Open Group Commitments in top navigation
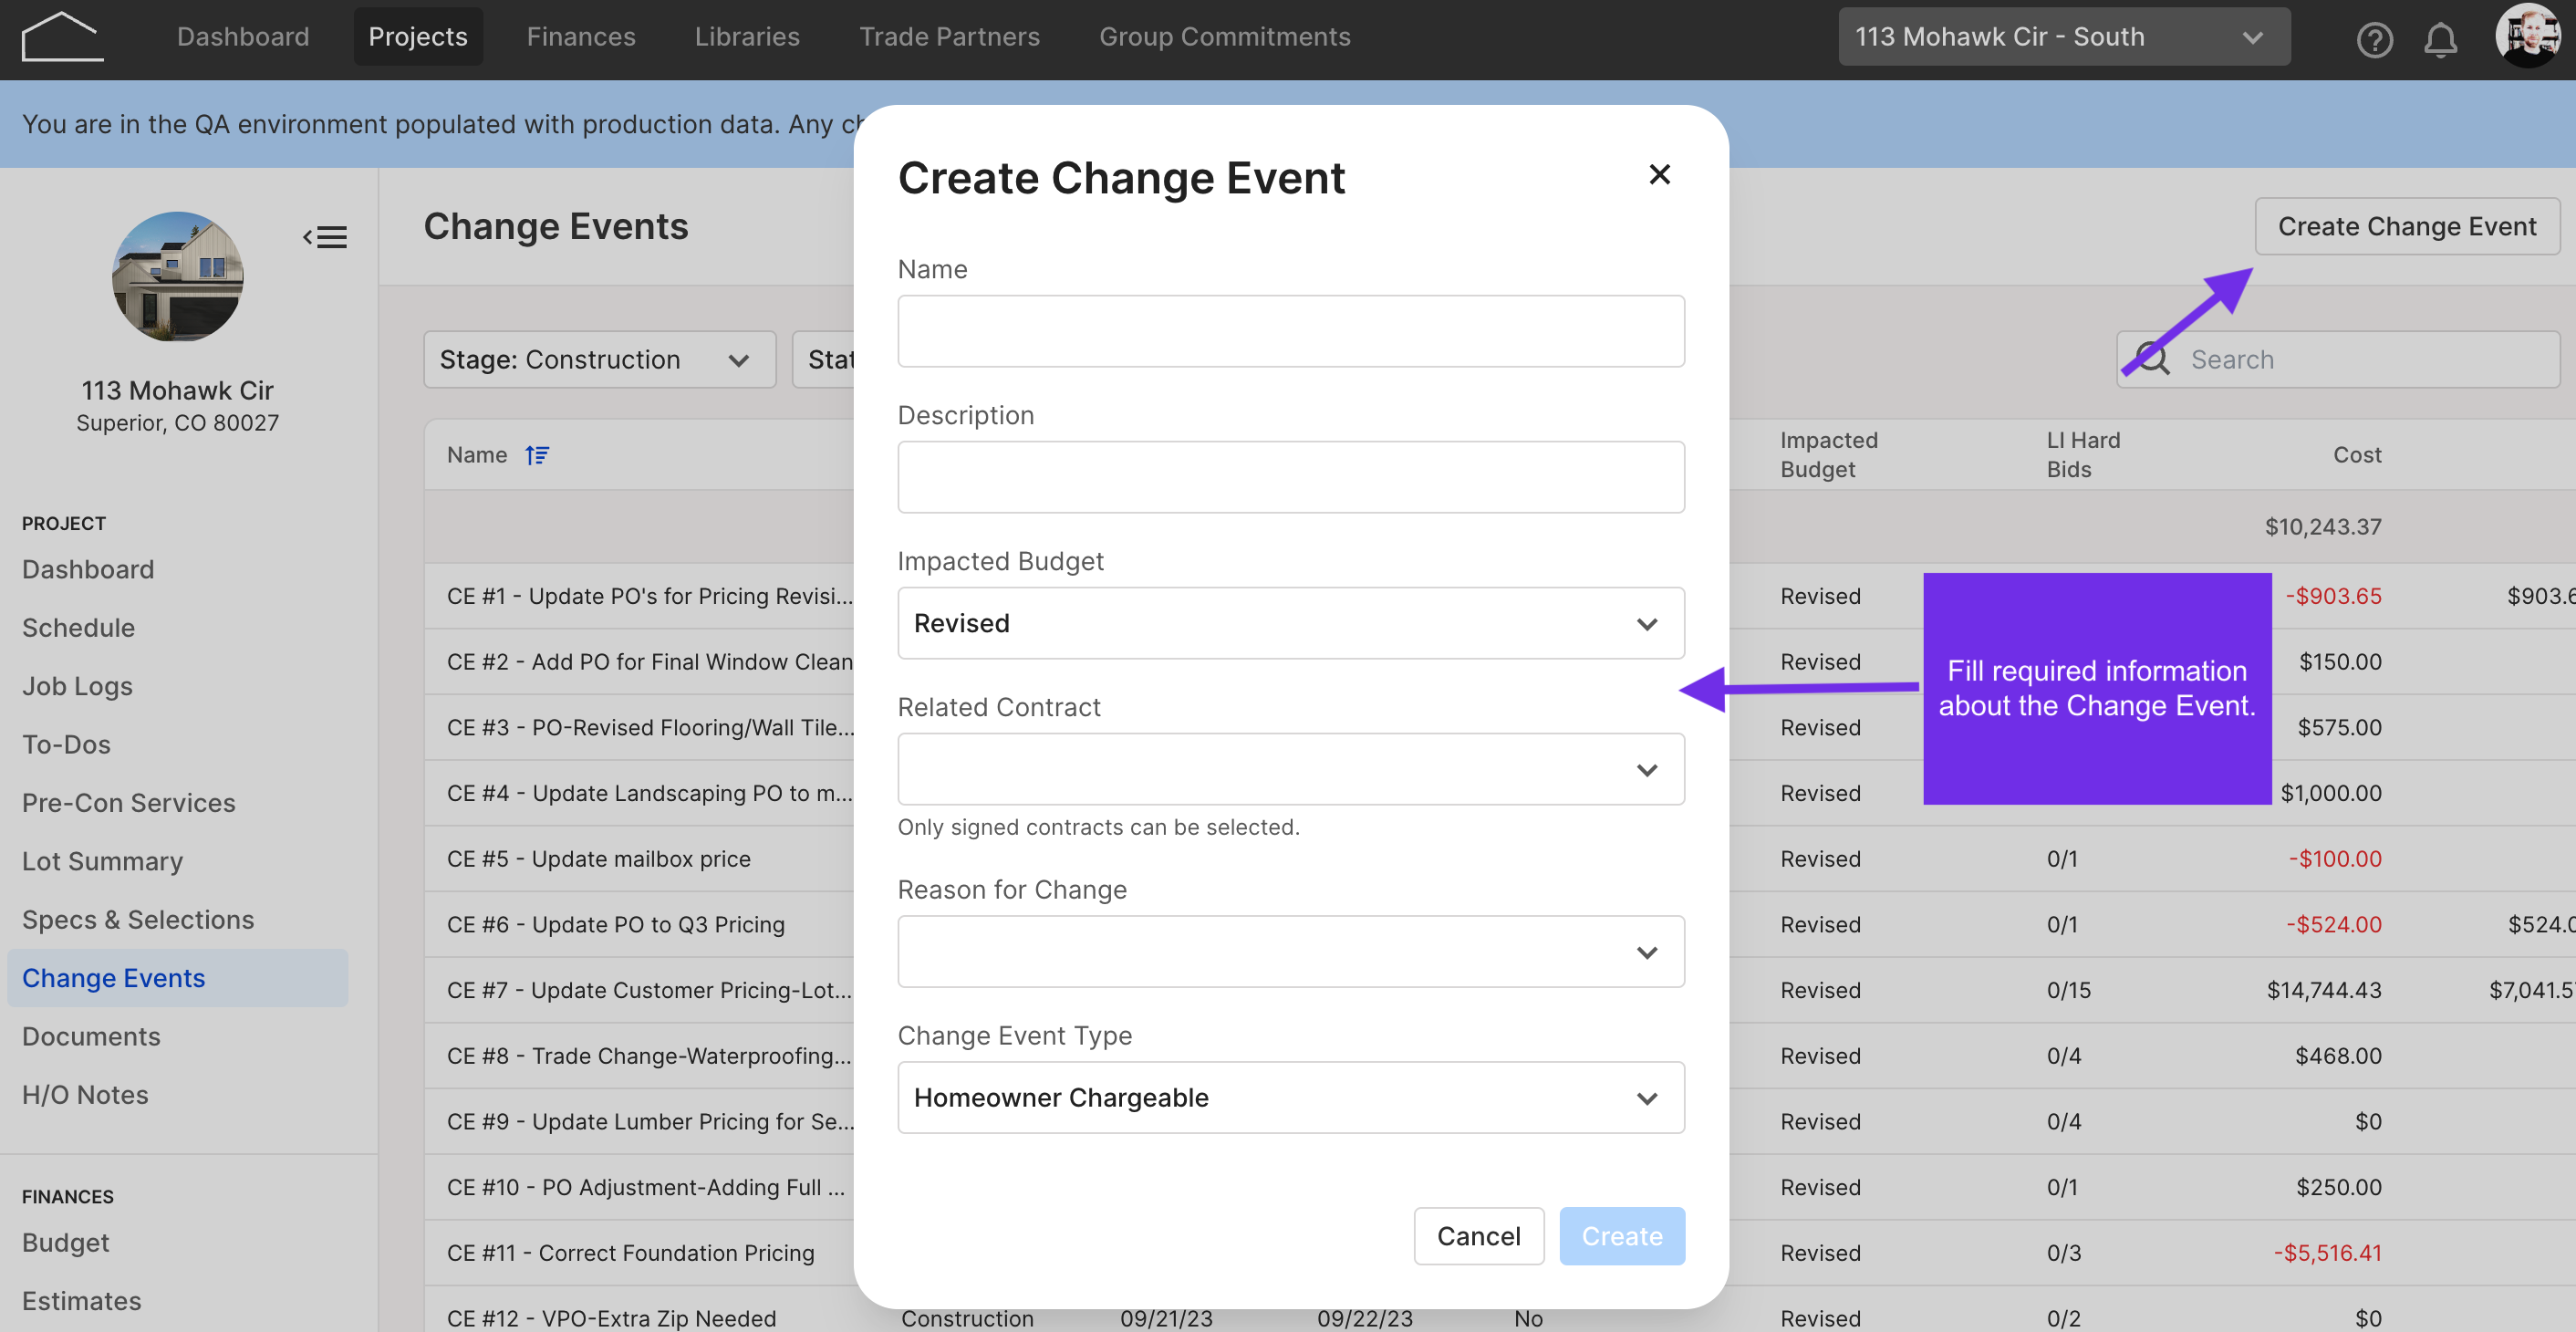This screenshot has height=1332, width=2576. (1225, 37)
